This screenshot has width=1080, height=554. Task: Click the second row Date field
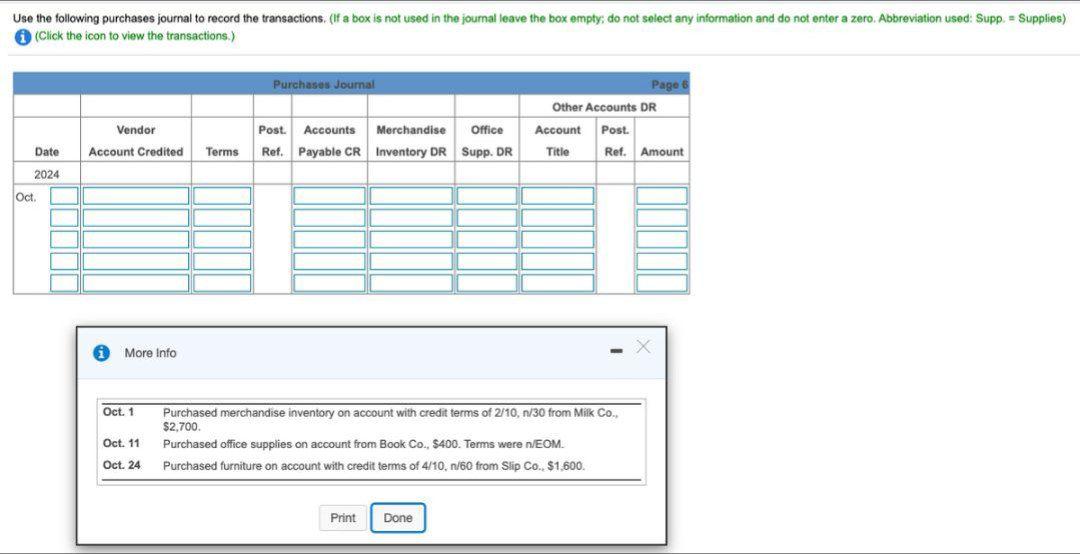[64, 218]
